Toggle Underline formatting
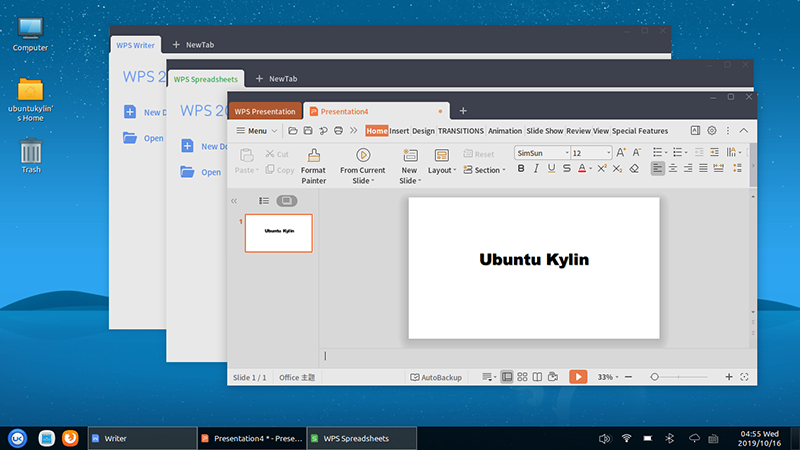The height and width of the screenshot is (450, 800). tap(551, 168)
